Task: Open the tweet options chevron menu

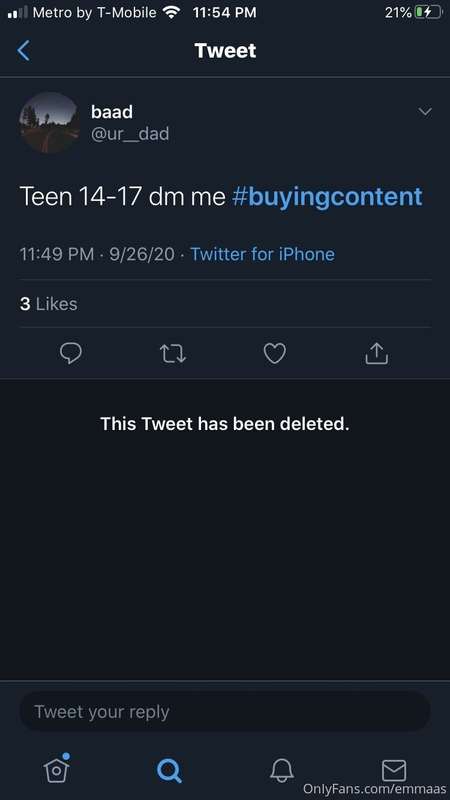Action: pos(424,111)
